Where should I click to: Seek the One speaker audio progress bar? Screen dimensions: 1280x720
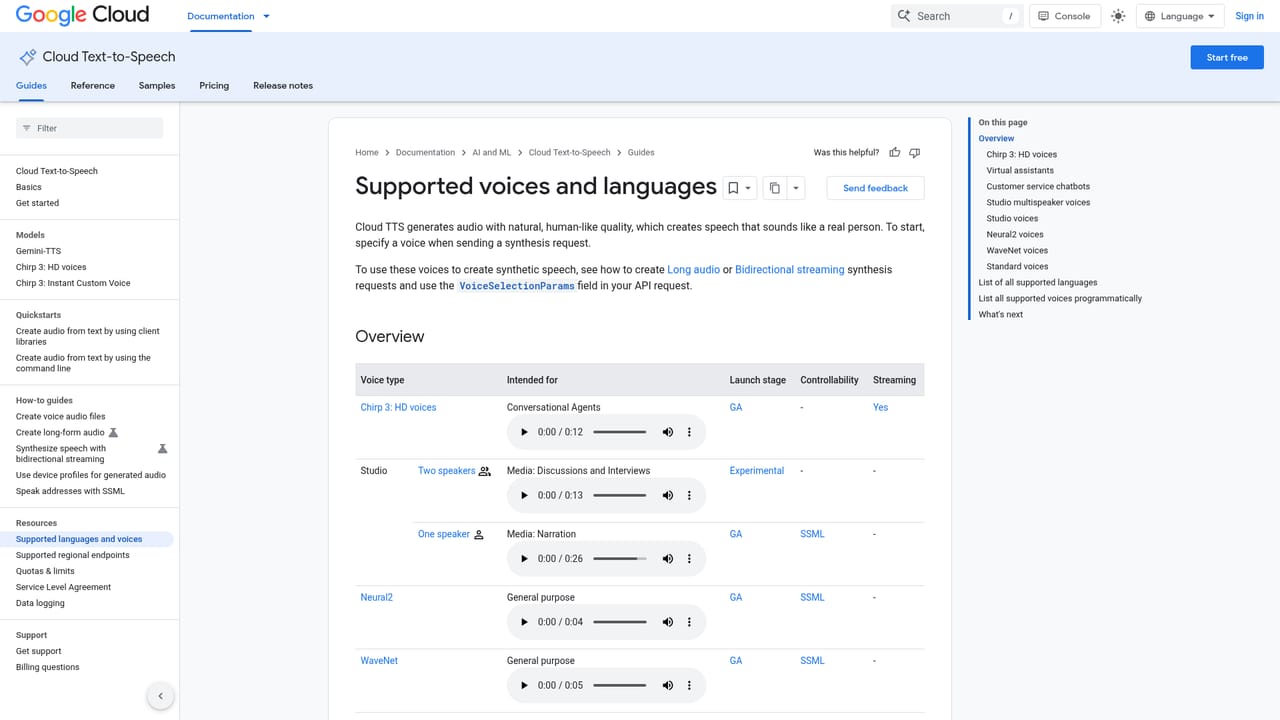(620, 559)
